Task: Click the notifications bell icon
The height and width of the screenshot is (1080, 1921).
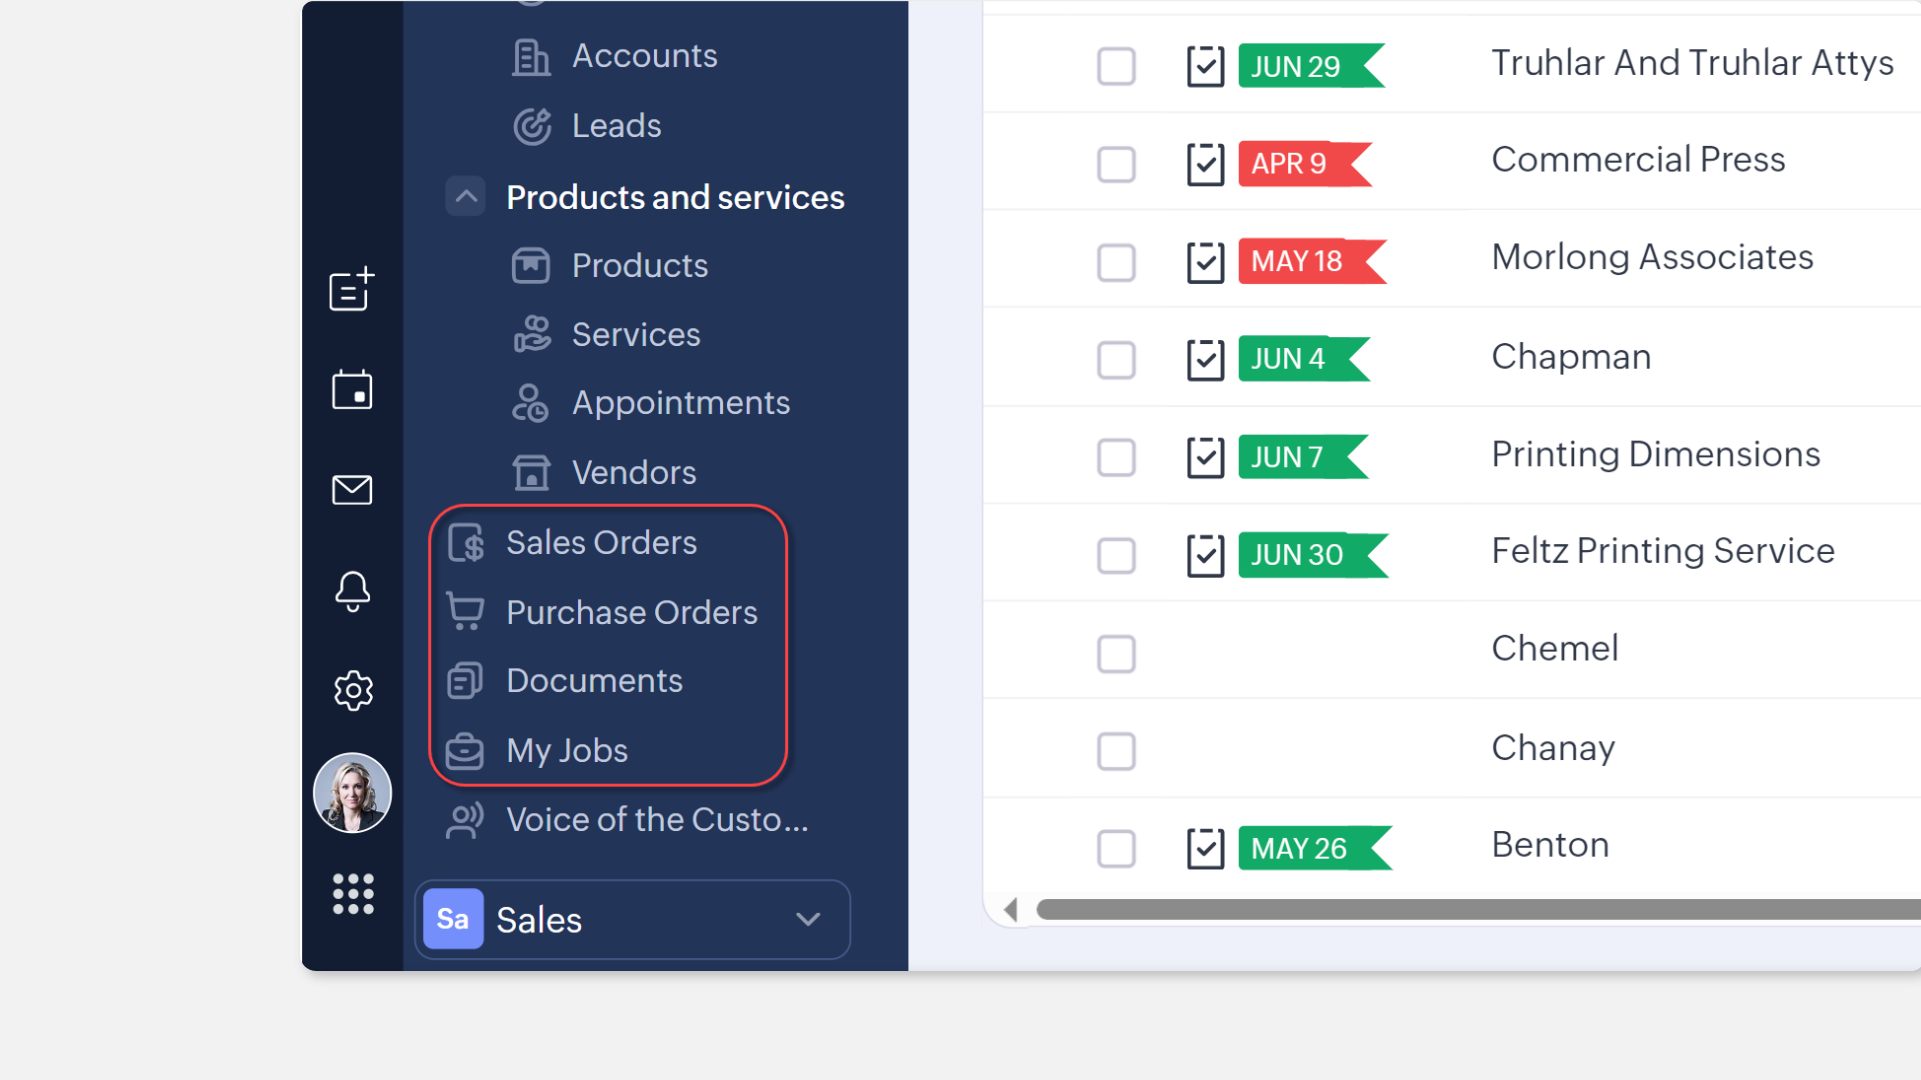Action: click(x=351, y=591)
